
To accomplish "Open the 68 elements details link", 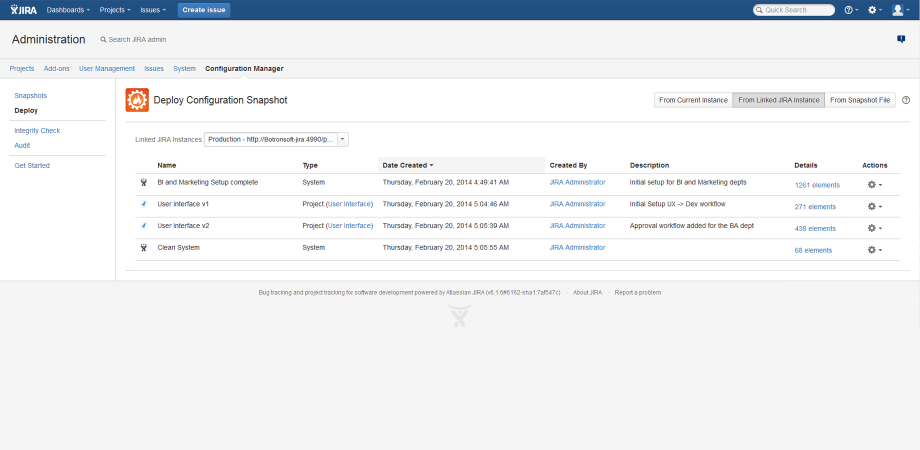I will point(813,250).
